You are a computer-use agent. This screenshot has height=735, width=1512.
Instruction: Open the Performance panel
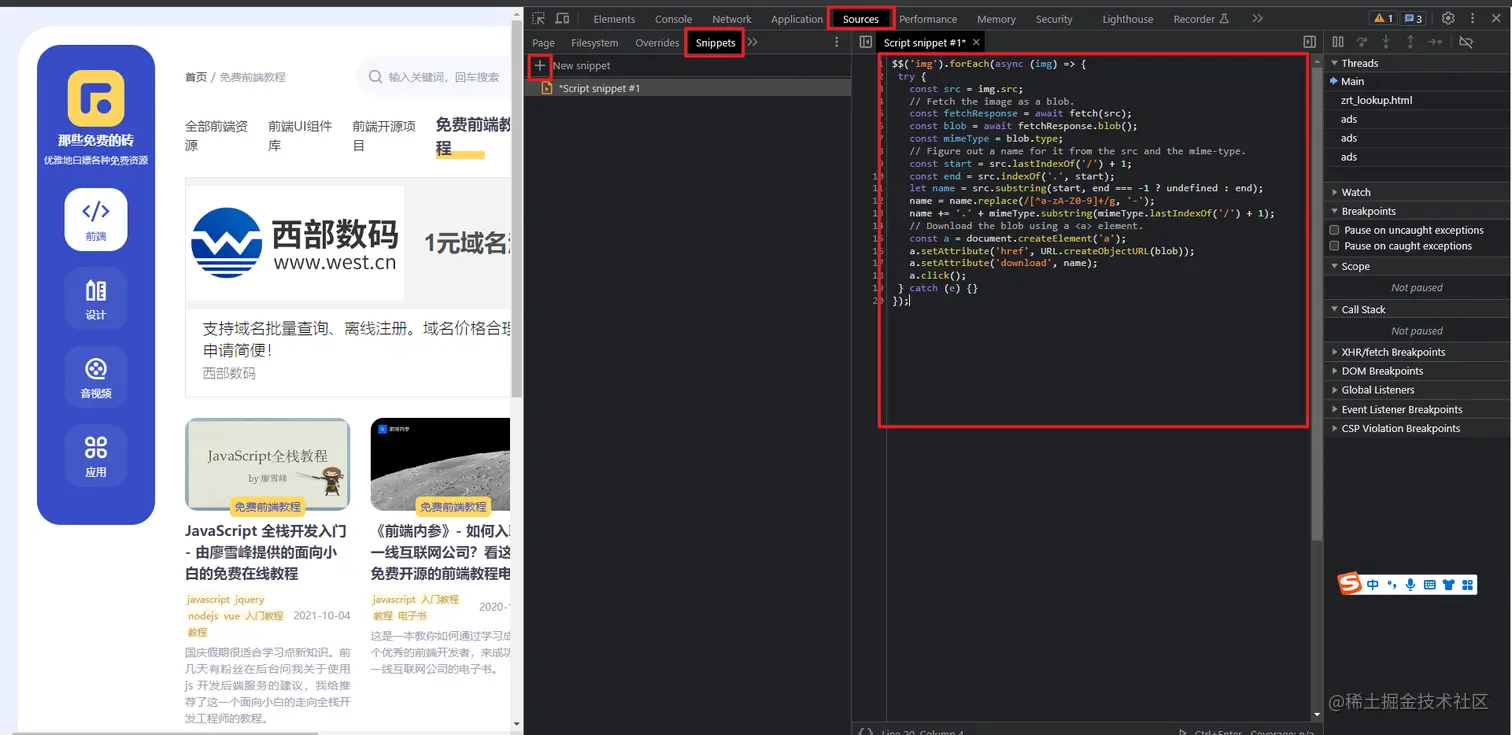[x=928, y=19]
